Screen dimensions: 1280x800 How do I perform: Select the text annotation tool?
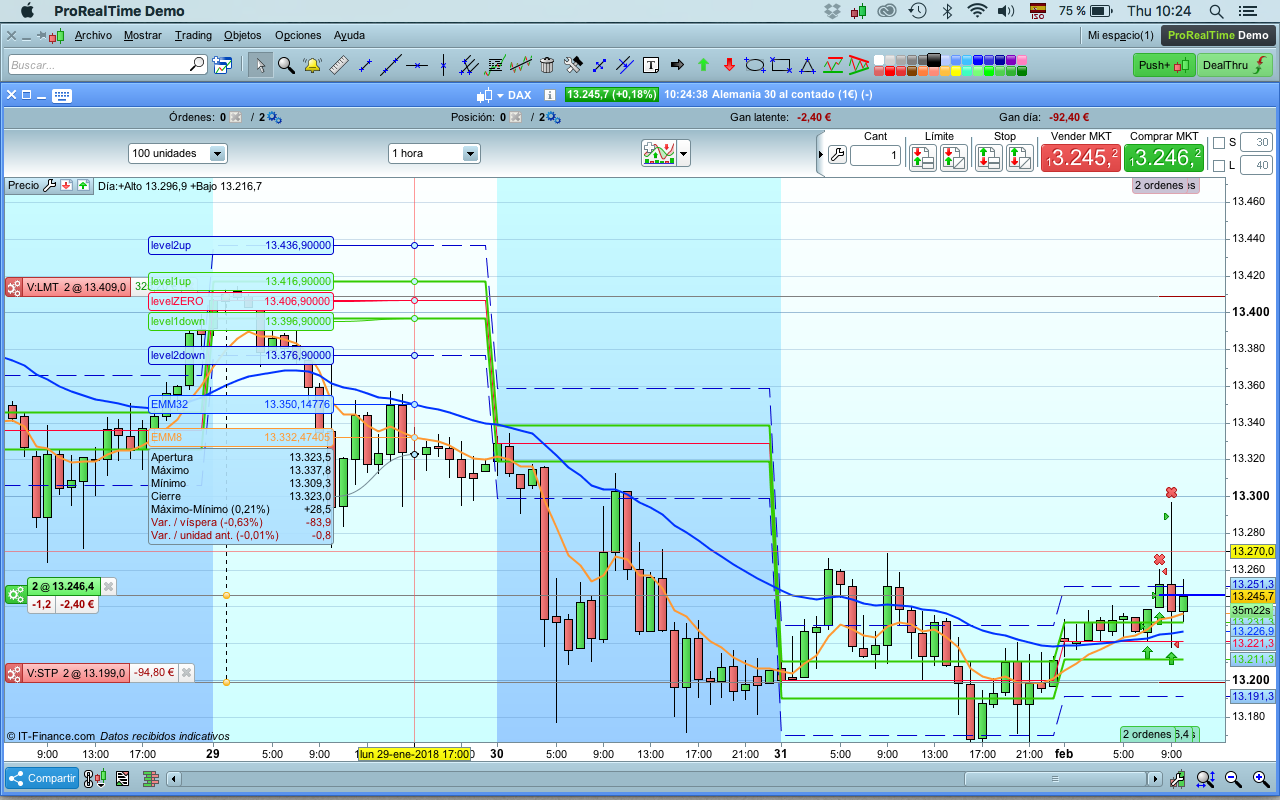(x=651, y=65)
